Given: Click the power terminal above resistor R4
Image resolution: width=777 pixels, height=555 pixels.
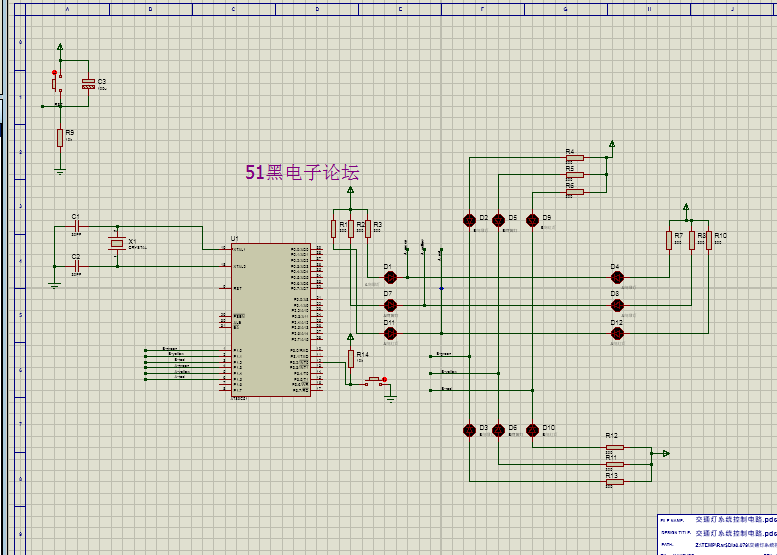Looking at the screenshot, I should (x=612, y=144).
